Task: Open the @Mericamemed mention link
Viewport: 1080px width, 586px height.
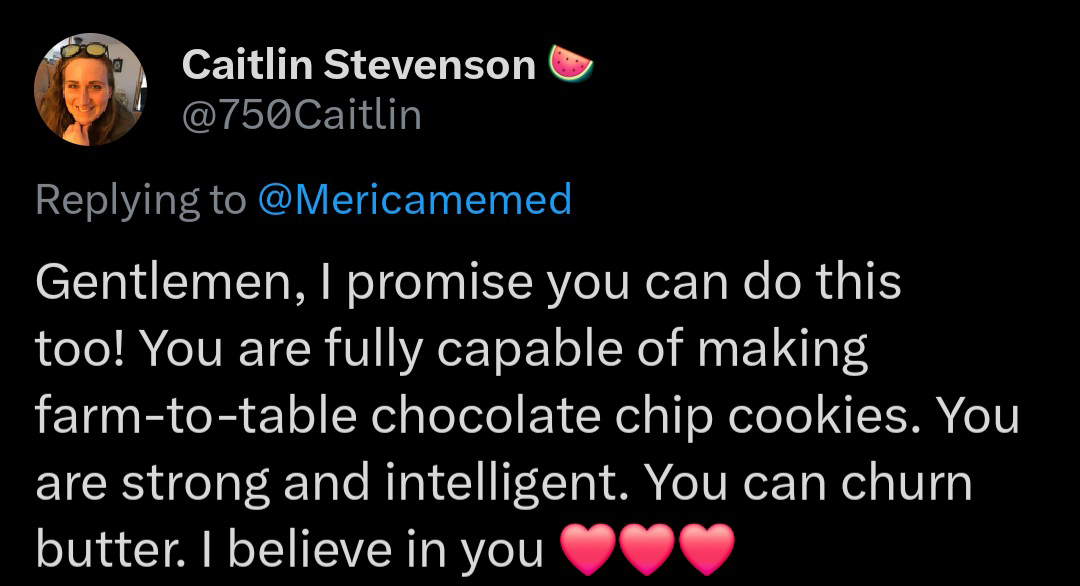Action: tap(414, 200)
